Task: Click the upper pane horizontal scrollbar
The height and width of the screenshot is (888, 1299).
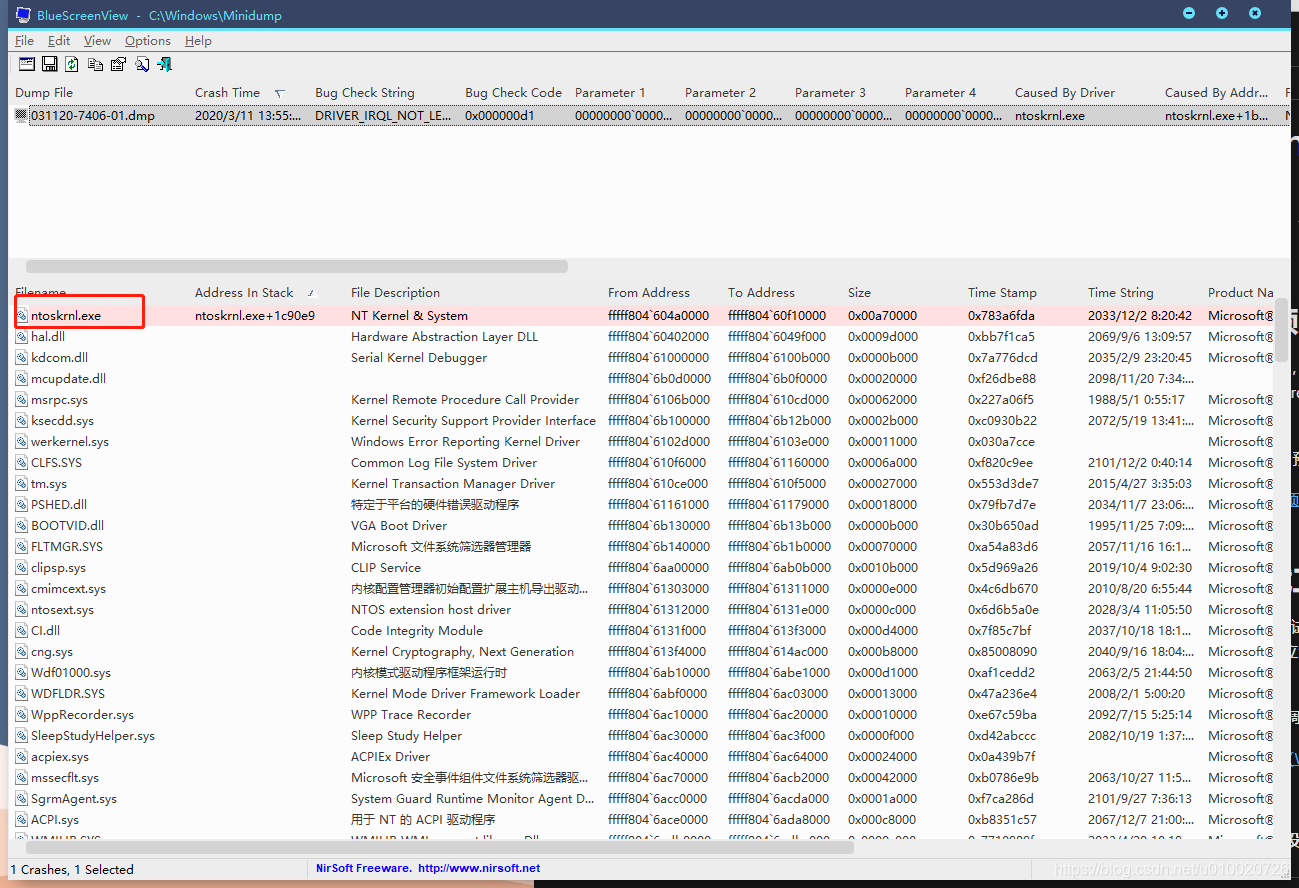Action: coord(297,267)
